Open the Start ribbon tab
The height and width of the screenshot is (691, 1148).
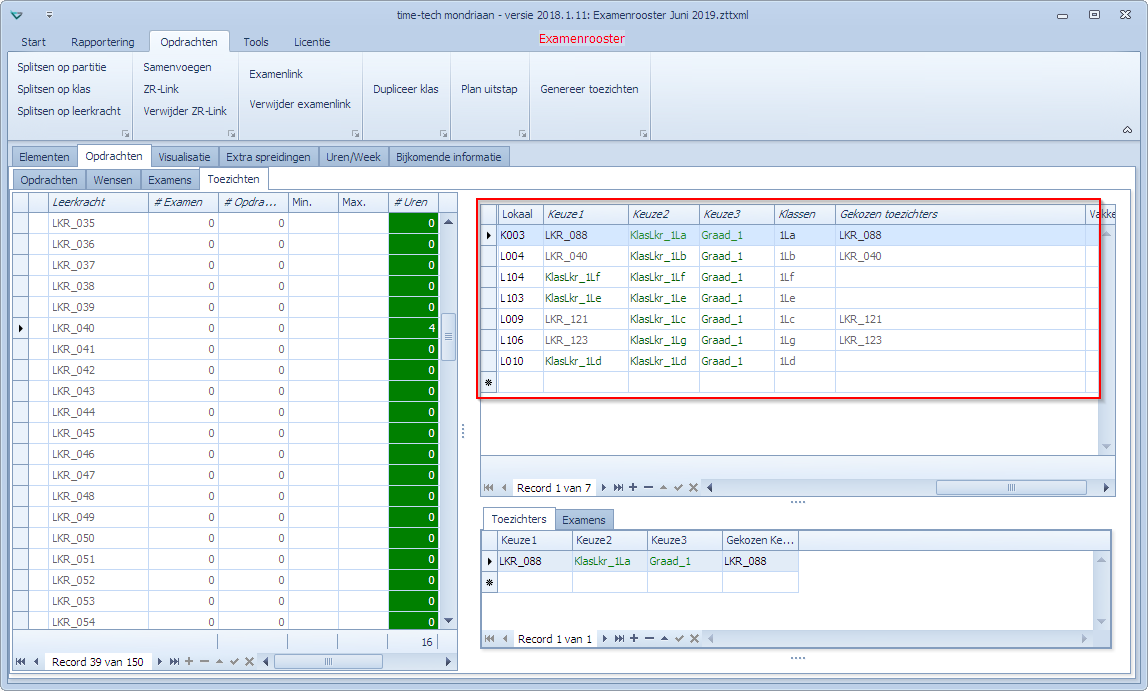(x=33, y=42)
